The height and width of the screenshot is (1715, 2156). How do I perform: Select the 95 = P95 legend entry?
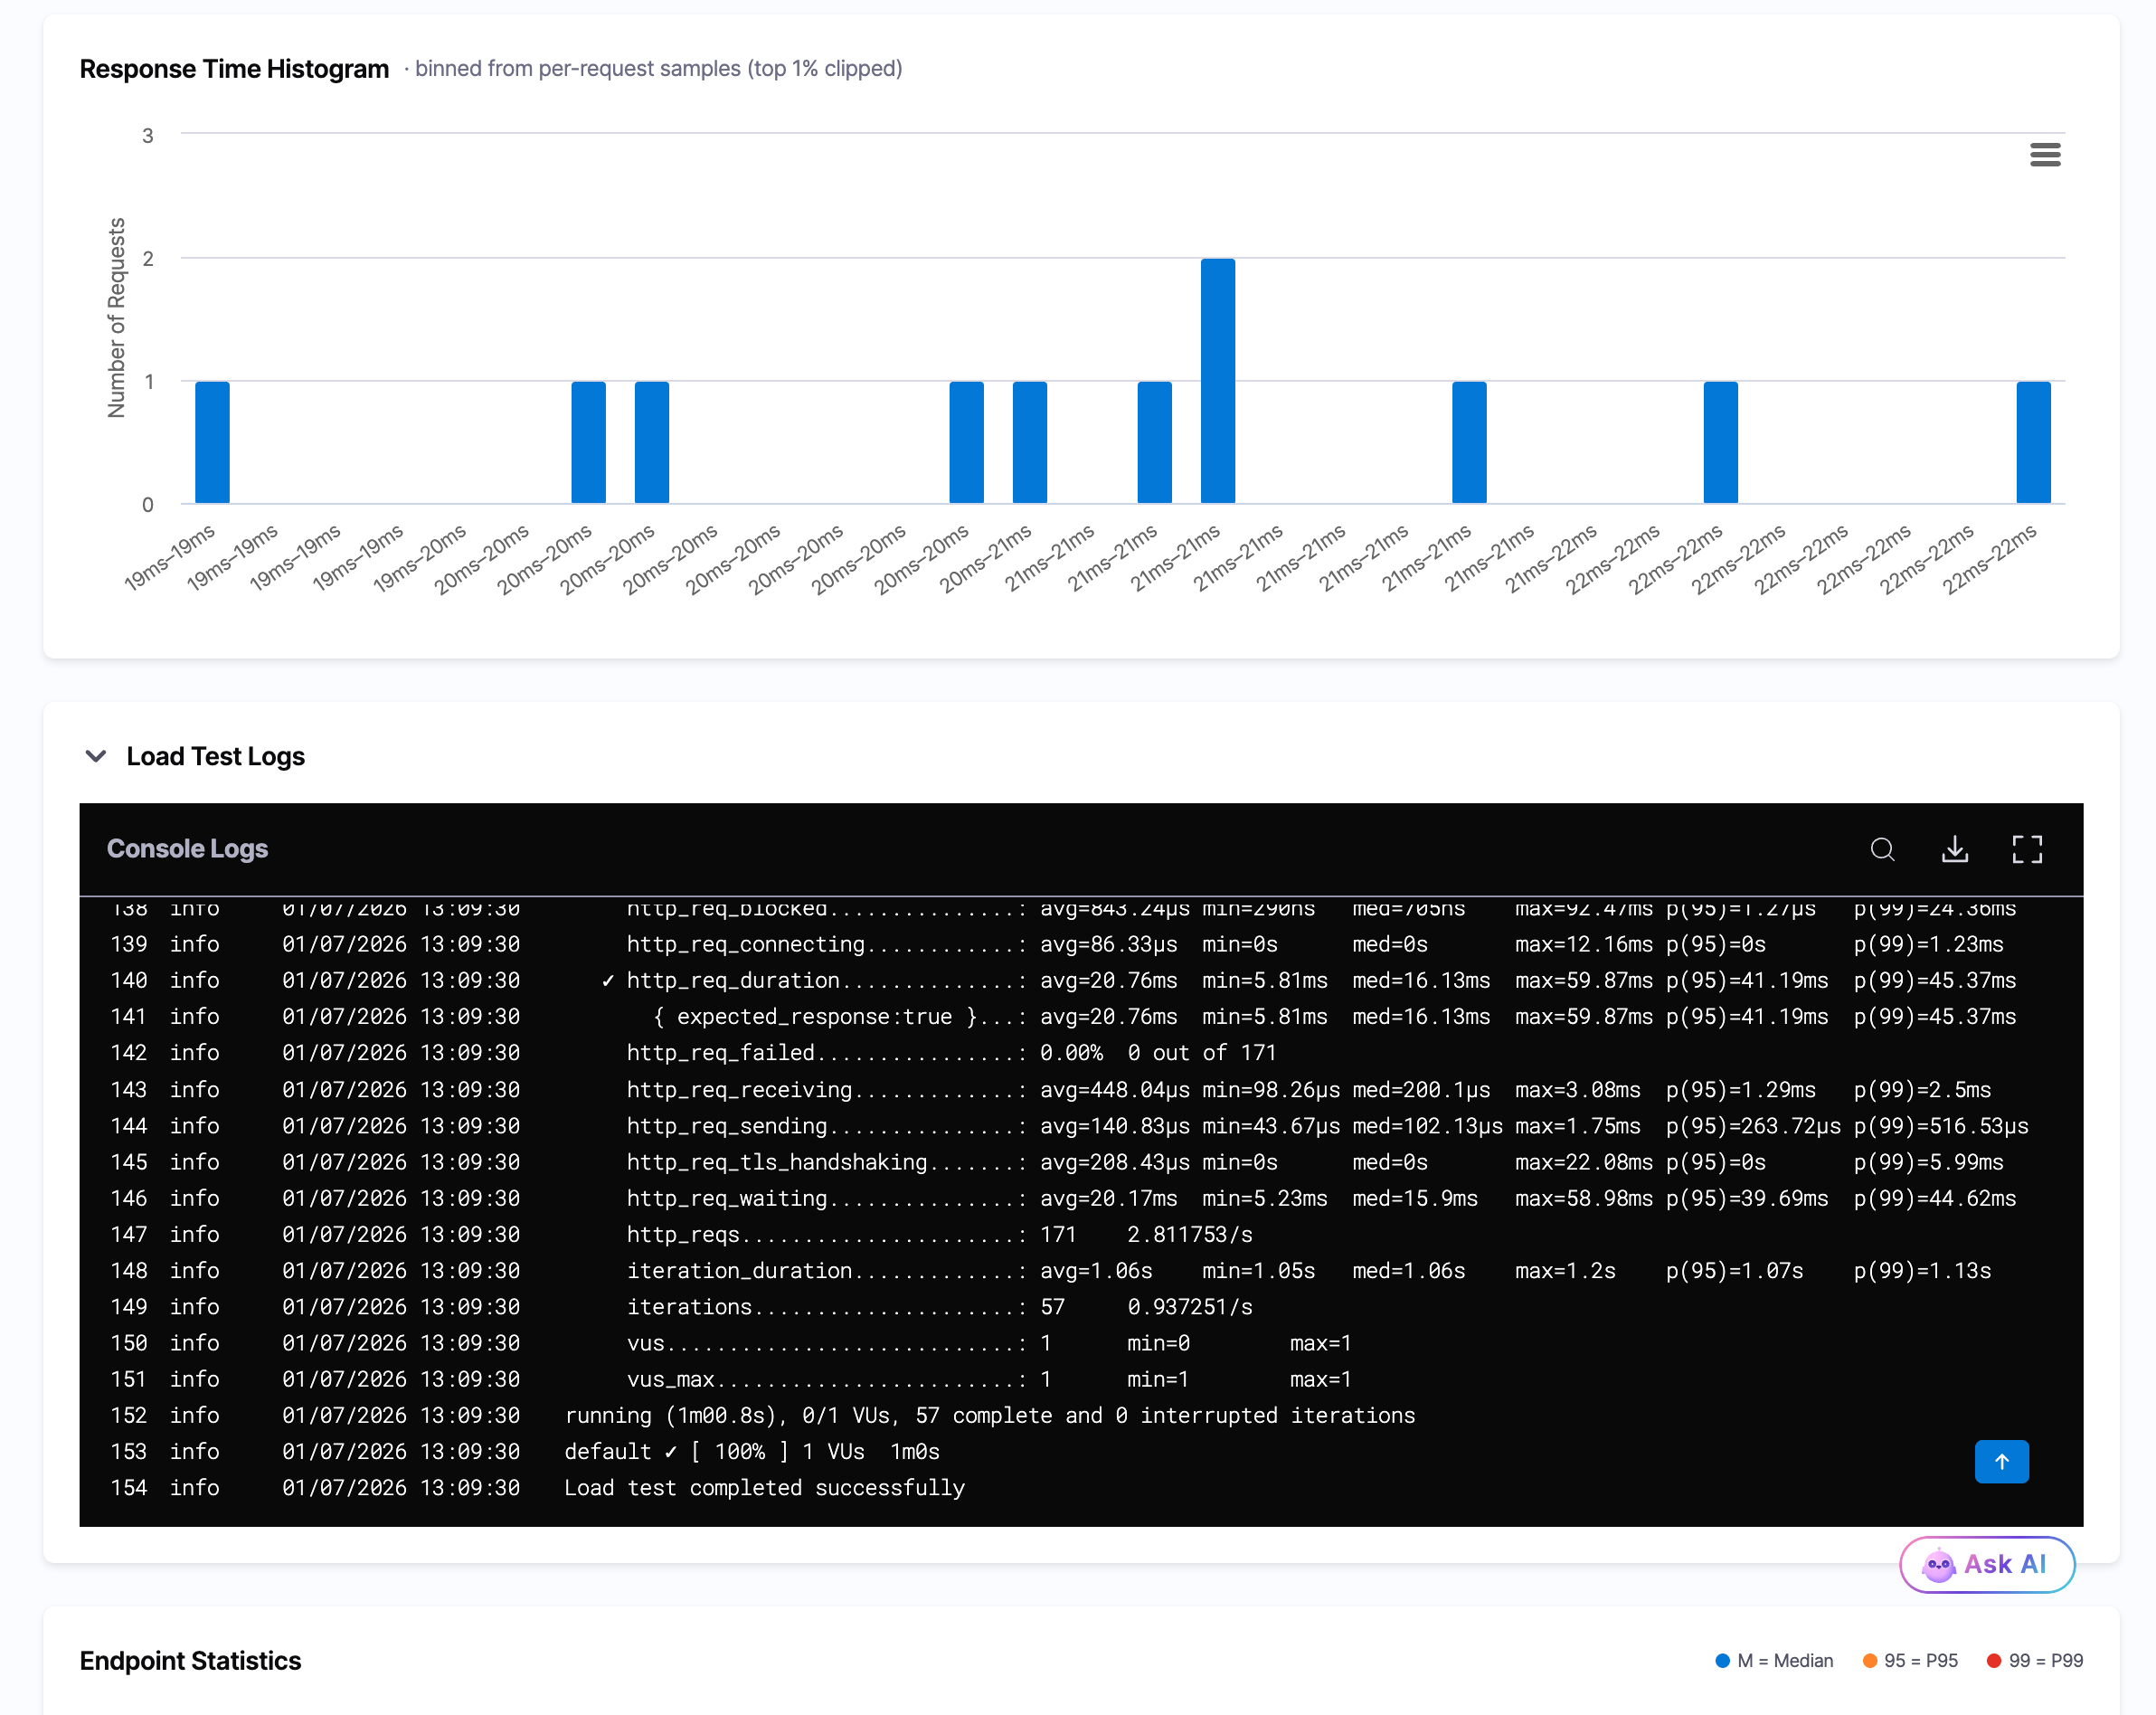tap(1909, 1660)
